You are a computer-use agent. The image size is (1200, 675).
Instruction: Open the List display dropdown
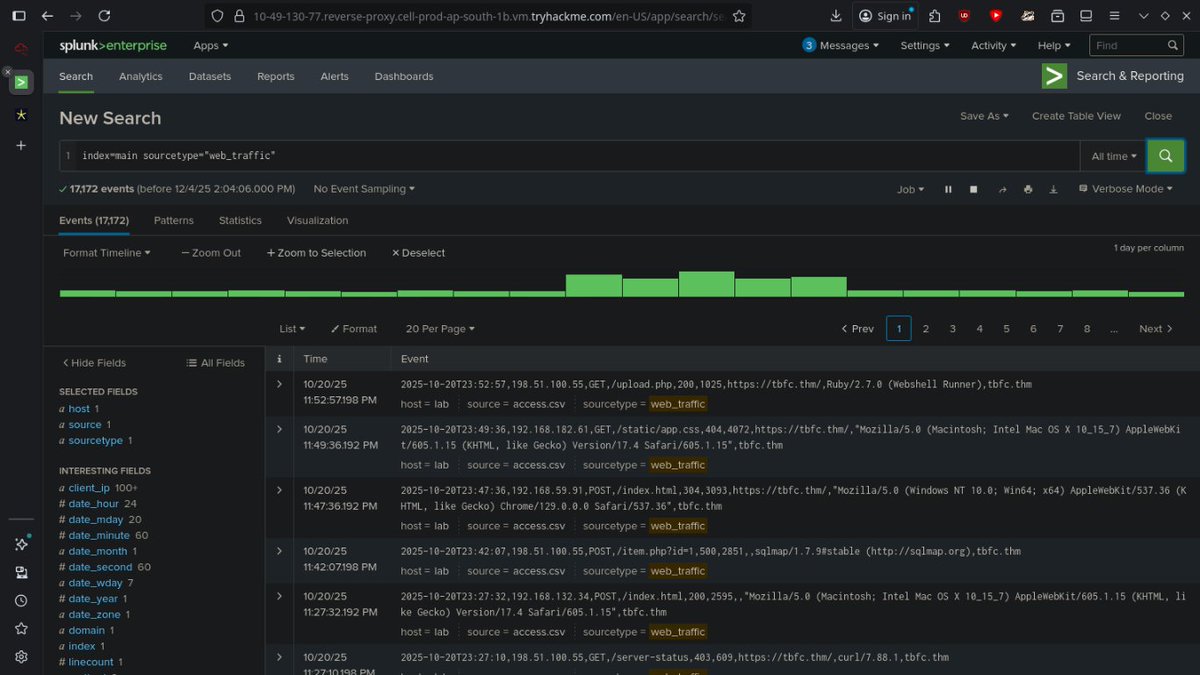point(292,329)
